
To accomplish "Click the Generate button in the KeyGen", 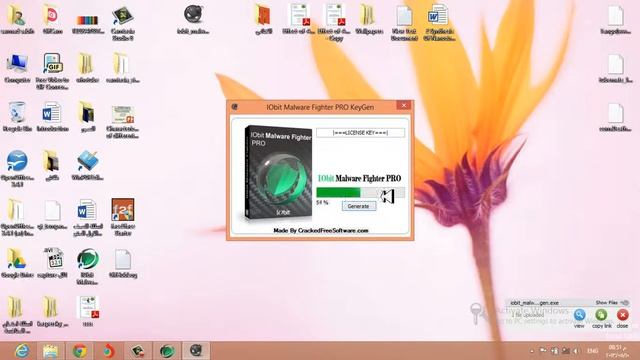I will pyautogui.click(x=359, y=206).
